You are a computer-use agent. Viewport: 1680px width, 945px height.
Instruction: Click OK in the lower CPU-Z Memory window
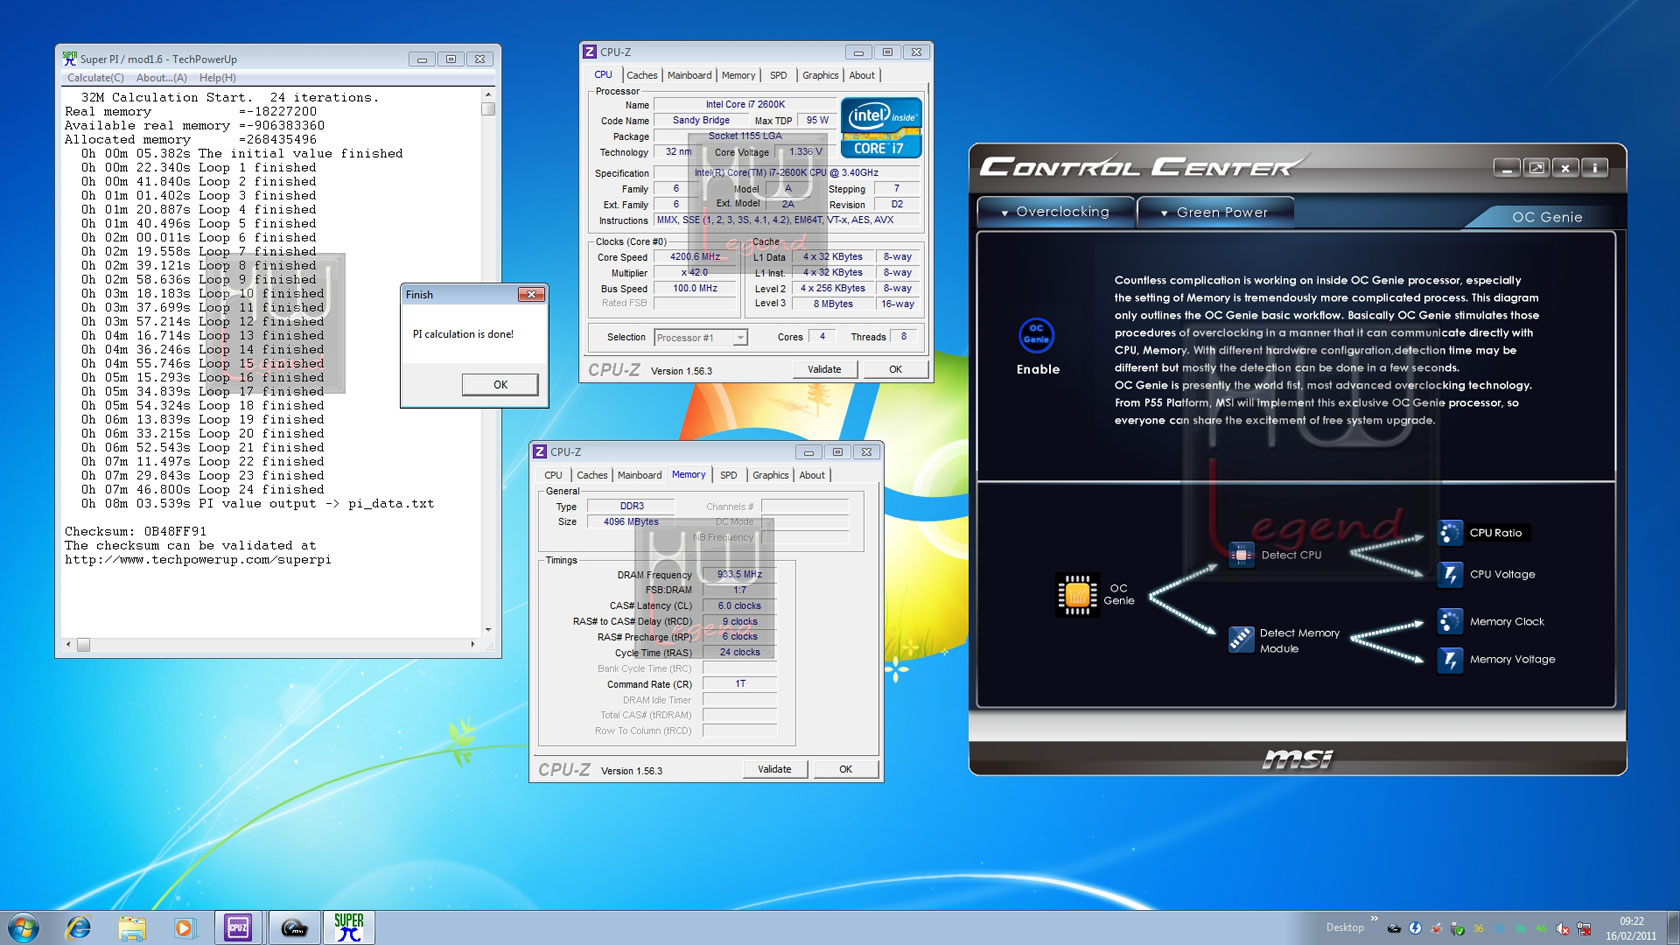tap(845, 769)
